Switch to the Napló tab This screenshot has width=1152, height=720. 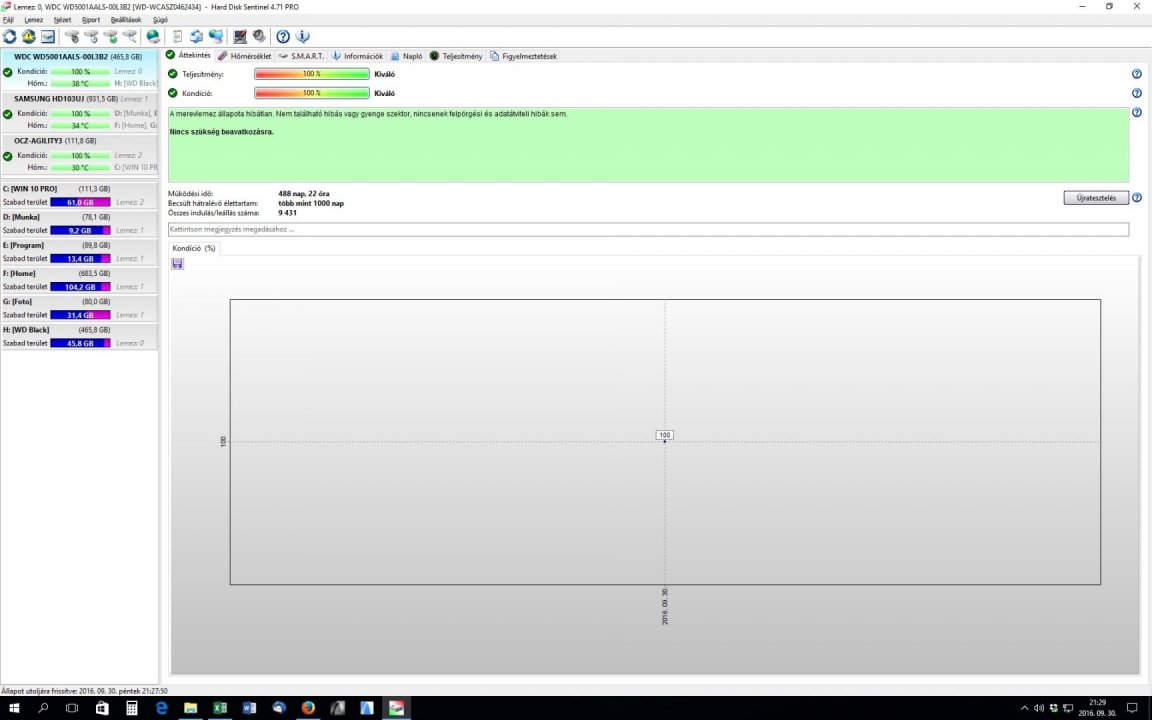pyautogui.click(x=406, y=56)
